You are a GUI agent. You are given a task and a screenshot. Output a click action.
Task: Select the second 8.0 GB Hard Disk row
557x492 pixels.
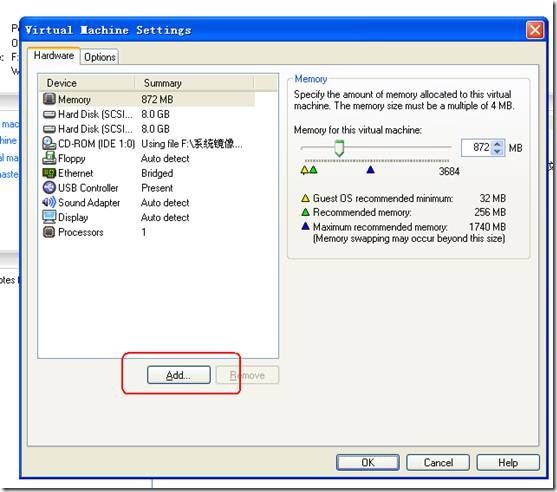click(148, 129)
